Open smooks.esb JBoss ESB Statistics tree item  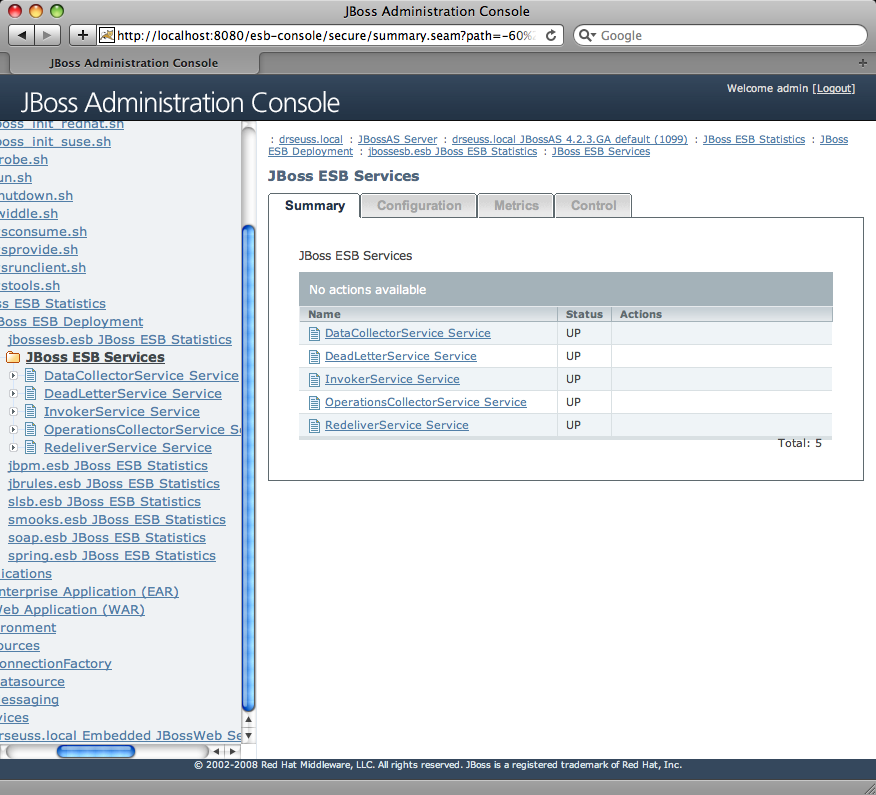117,519
